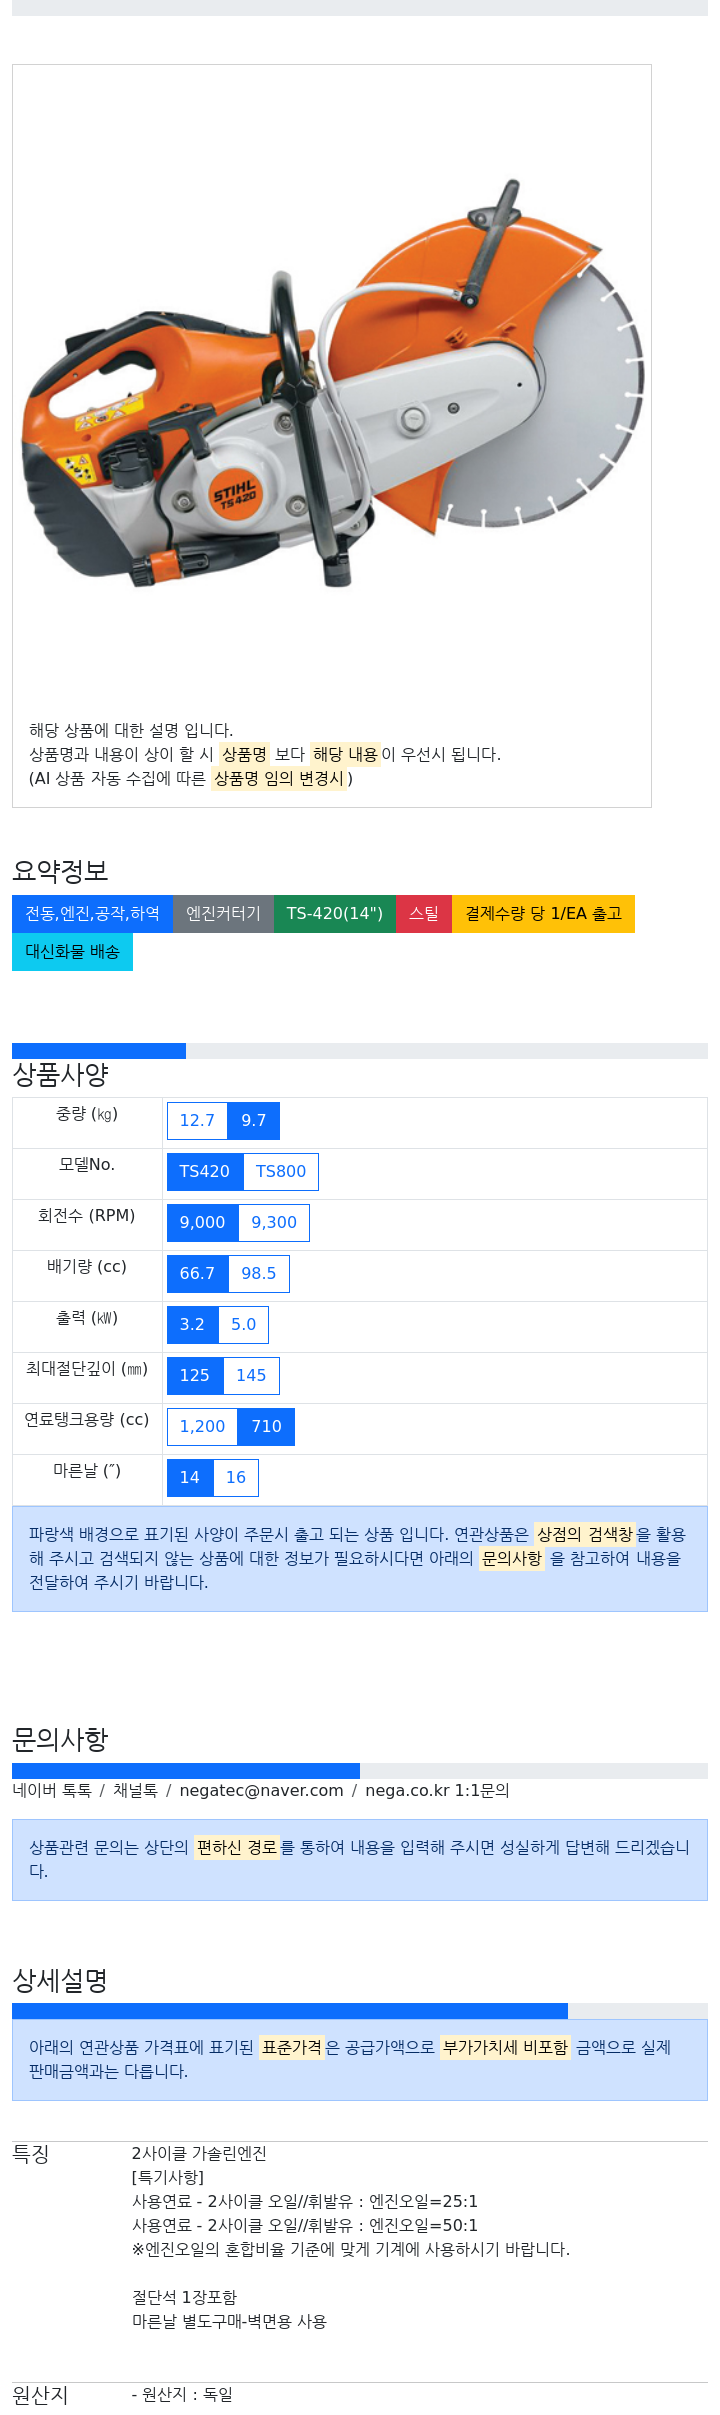Select the 5.0 kW output option
Image resolution: width=720 pixels, height=2415 pixels.
point(244,1325)
